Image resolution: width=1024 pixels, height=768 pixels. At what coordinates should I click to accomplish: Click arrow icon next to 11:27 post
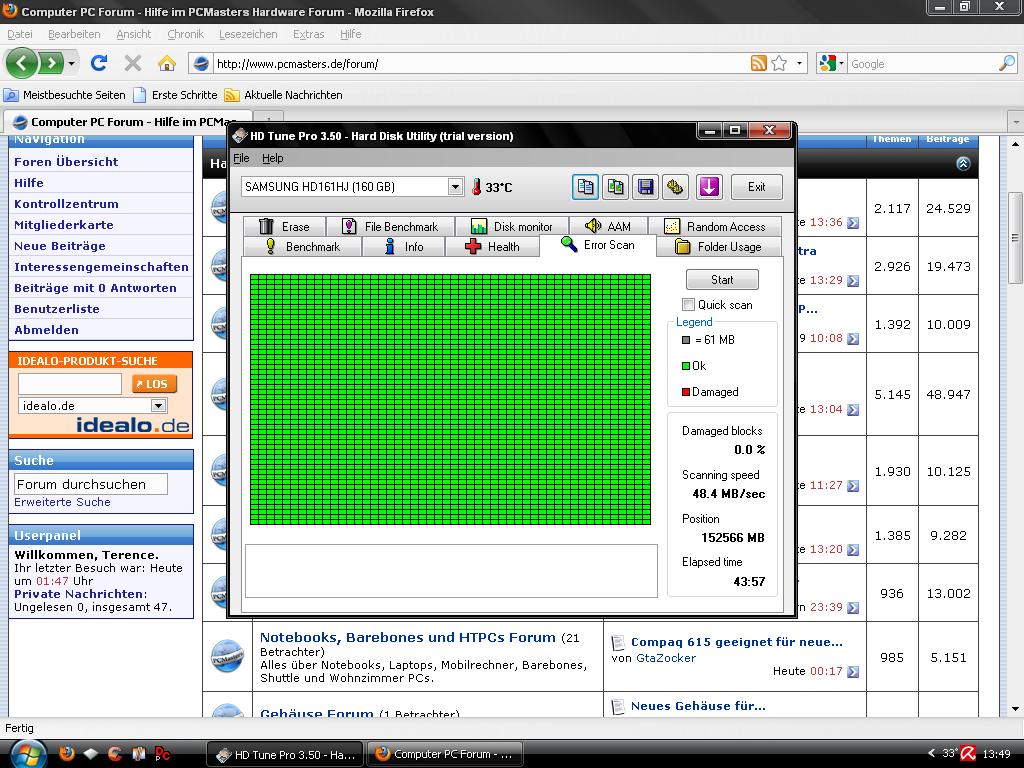[x=853, y=486]
